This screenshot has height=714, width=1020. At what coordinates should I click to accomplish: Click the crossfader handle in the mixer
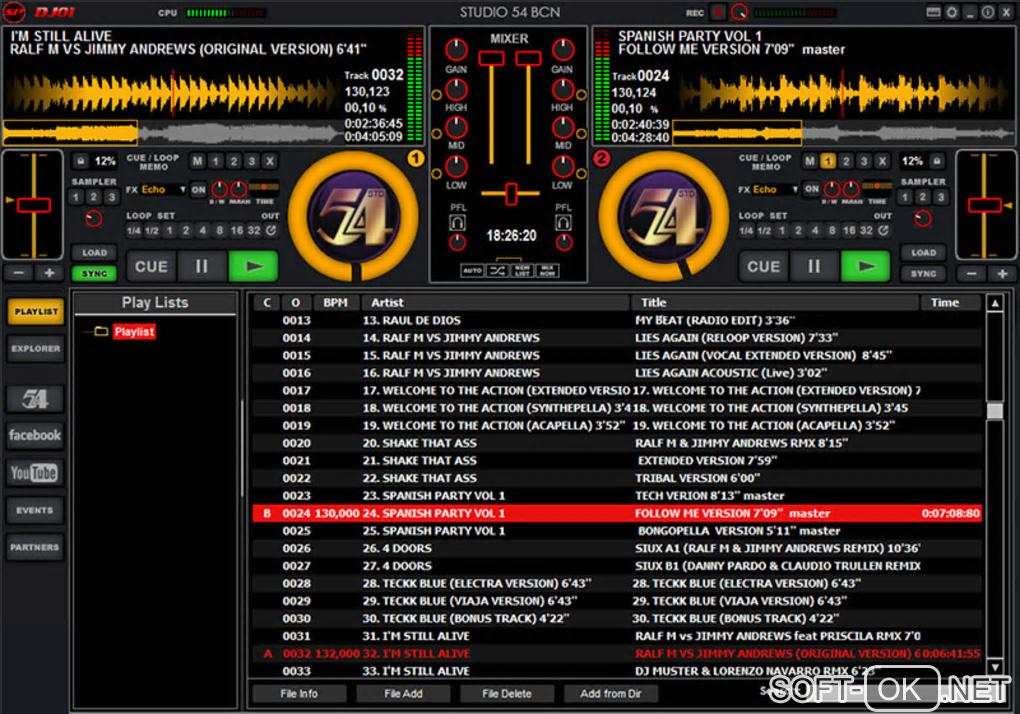point(511,193)
